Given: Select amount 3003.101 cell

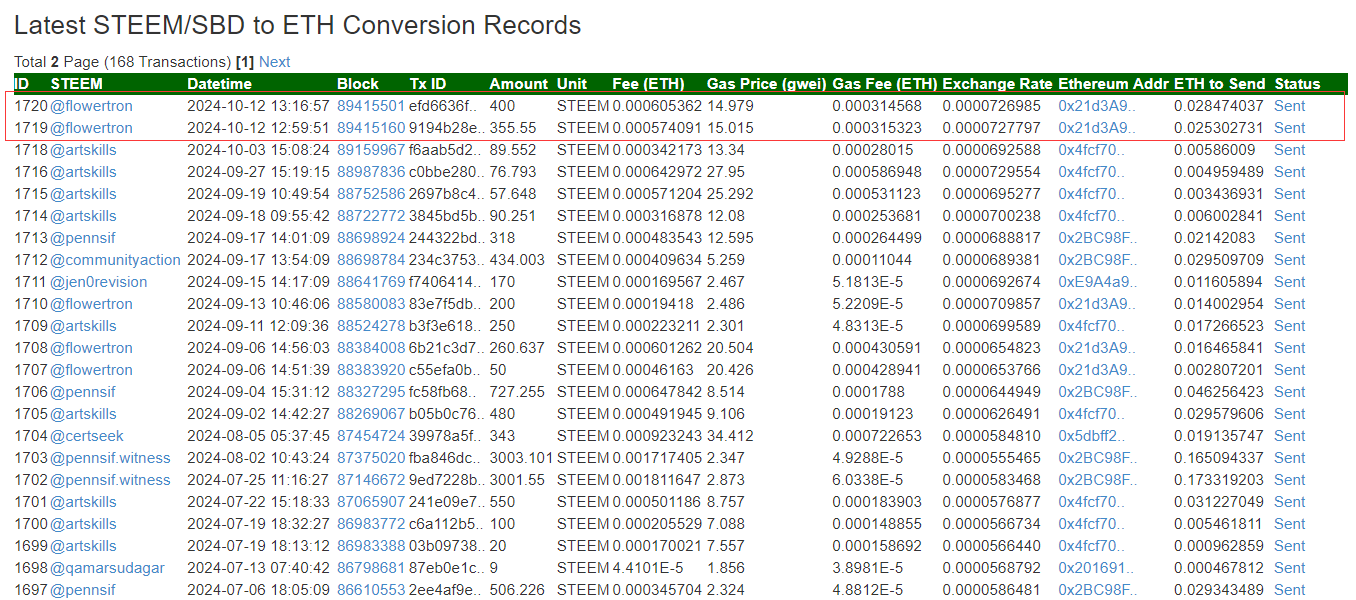Looking at the screenshot, I should coord(521,458).
